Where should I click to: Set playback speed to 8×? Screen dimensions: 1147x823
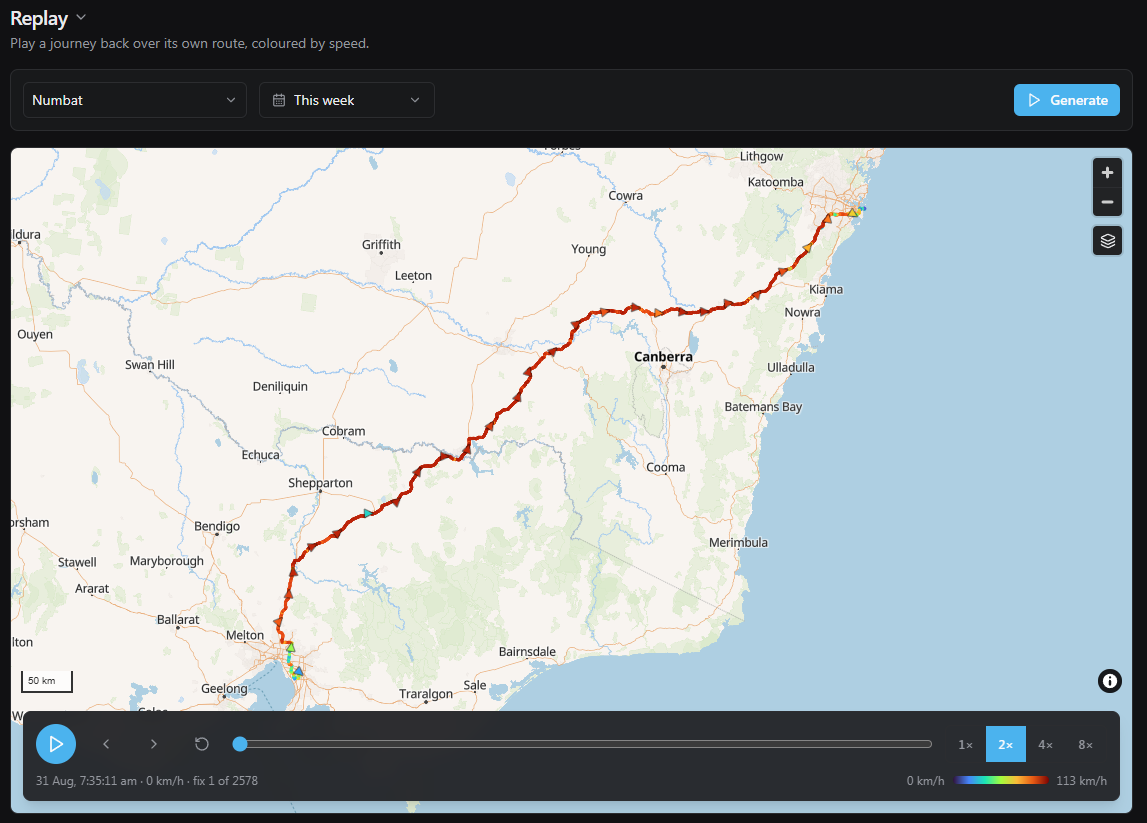pos(1086,745)
